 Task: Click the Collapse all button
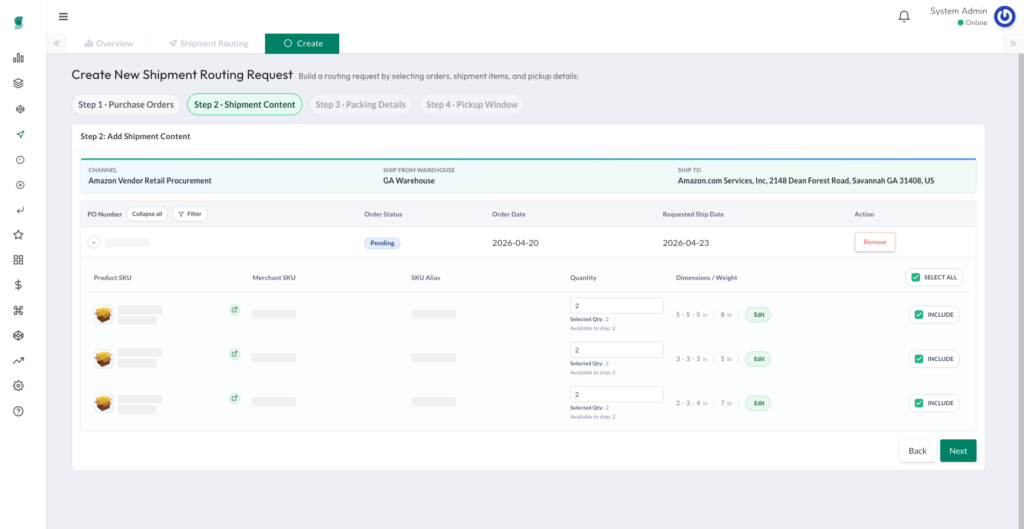147,214
